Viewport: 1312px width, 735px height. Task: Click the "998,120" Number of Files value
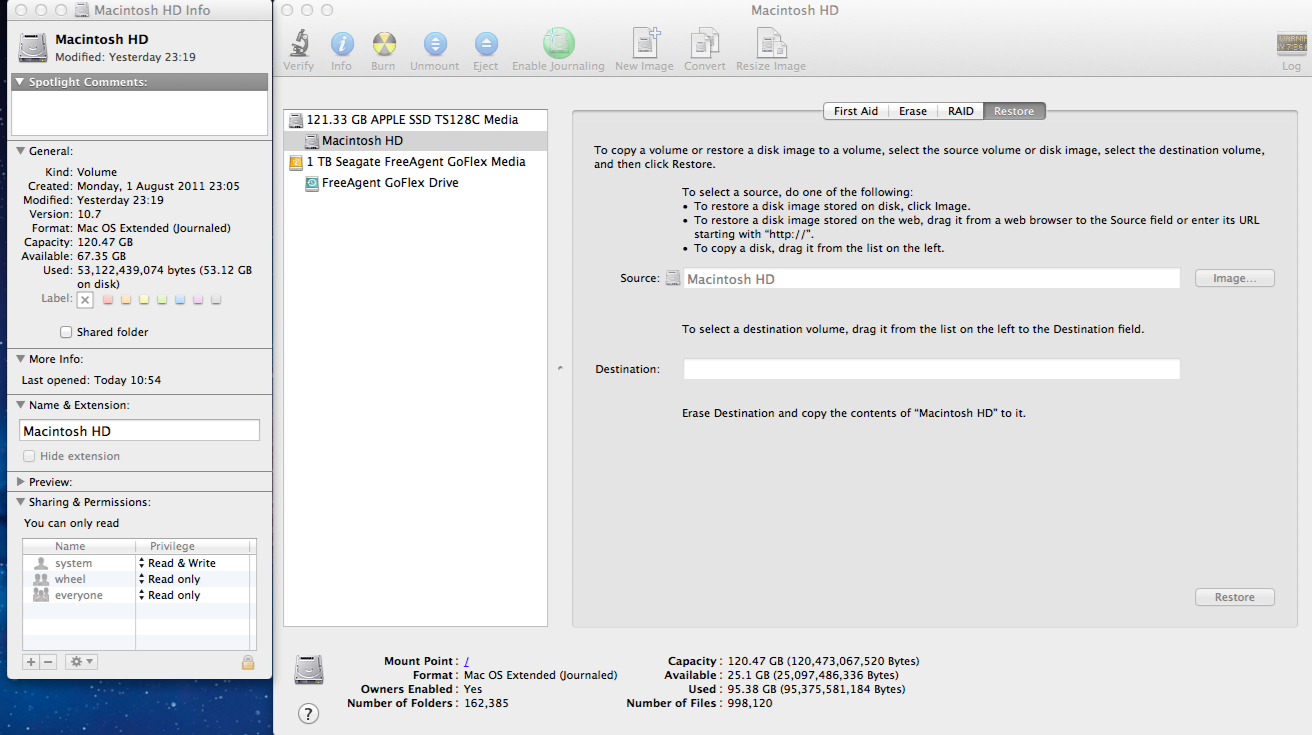[750, 703]
